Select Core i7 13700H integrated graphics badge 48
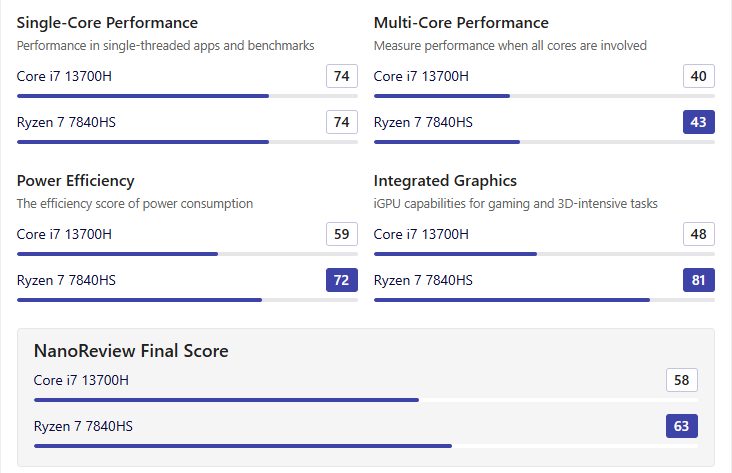 [x=698, y=234]
